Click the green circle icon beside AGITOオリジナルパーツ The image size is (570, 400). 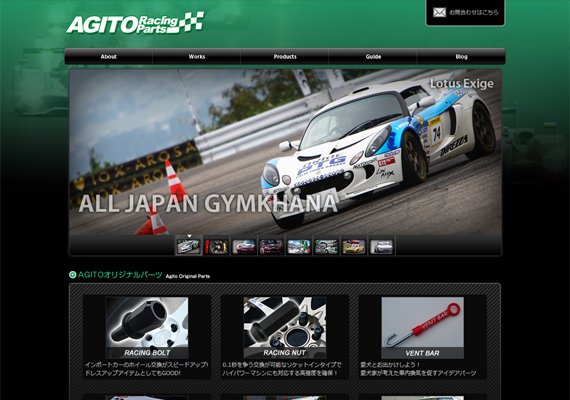(73, 275)
